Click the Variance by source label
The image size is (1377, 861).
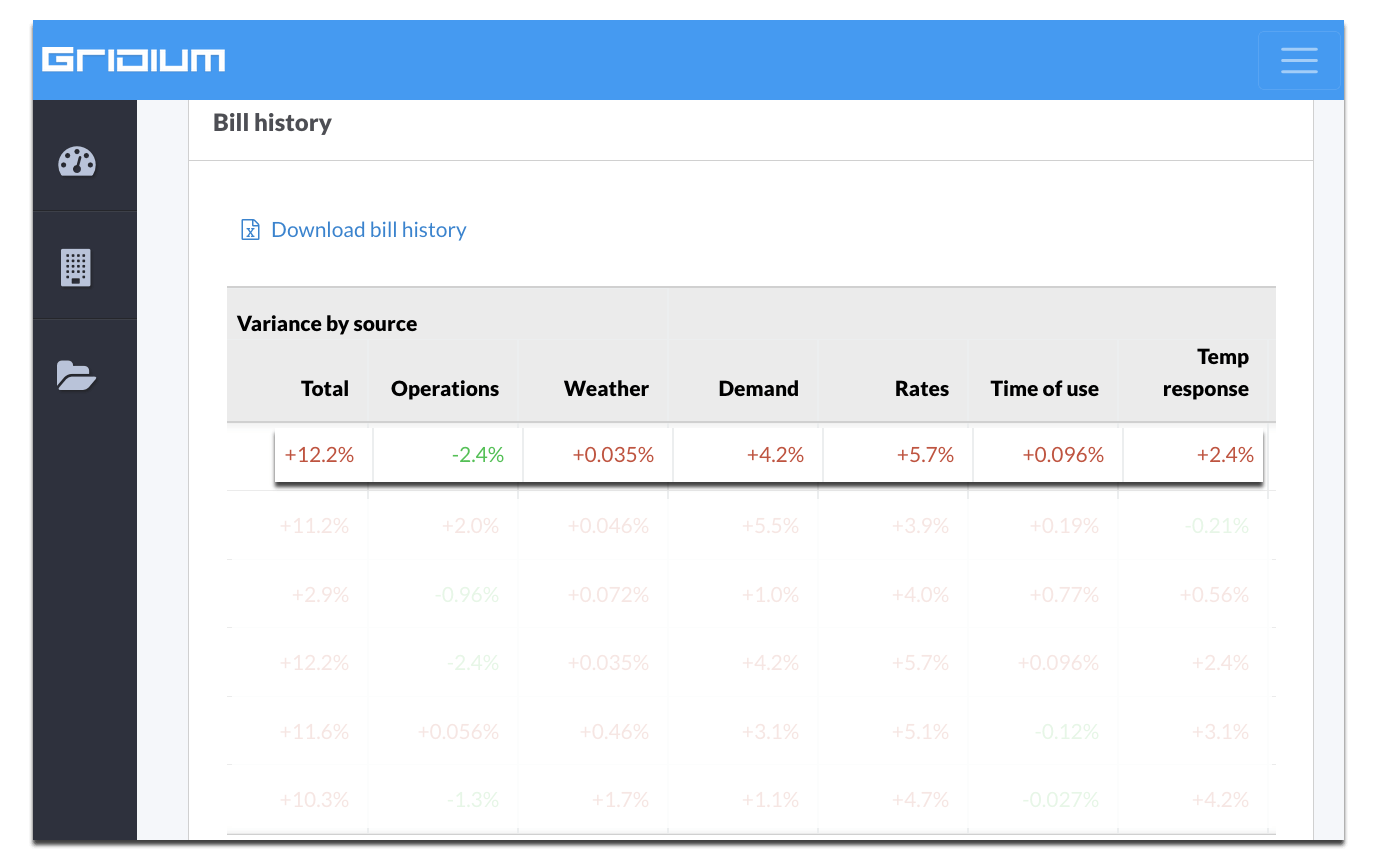[x=326, y=323]
